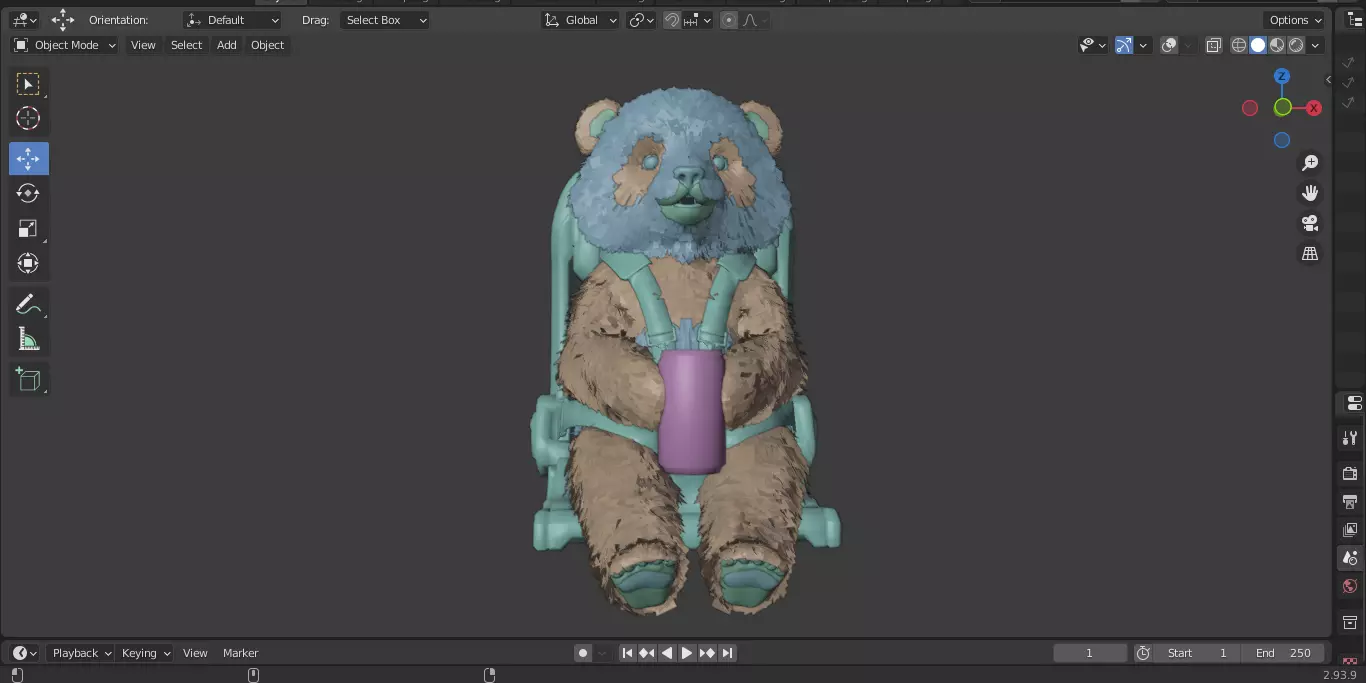Open the Keying popover
The height and width of the screenshot is (683, 1366).
pos(145,653)
